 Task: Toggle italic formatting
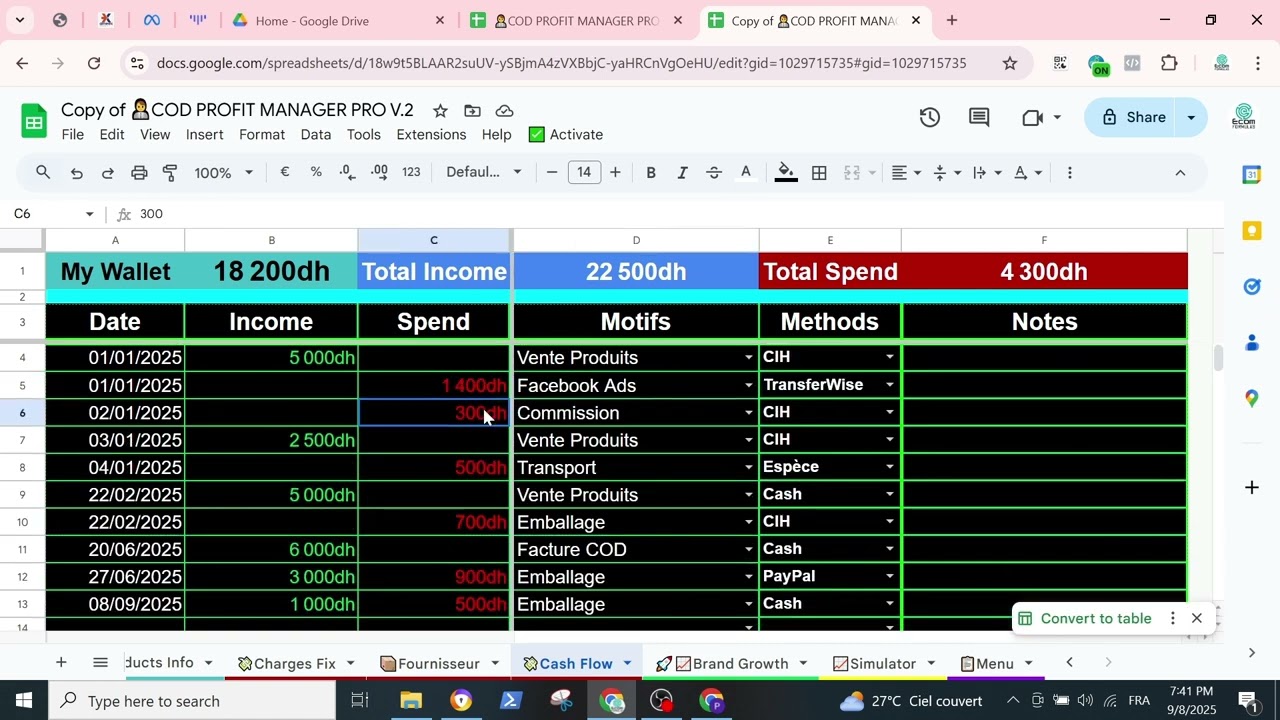coord(683,173)
